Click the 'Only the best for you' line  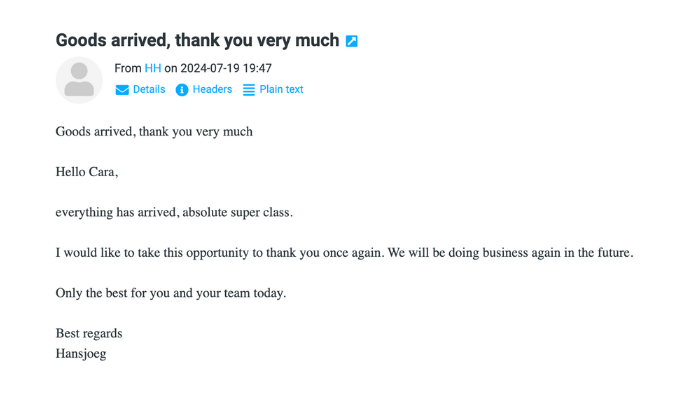coord(171,293)
